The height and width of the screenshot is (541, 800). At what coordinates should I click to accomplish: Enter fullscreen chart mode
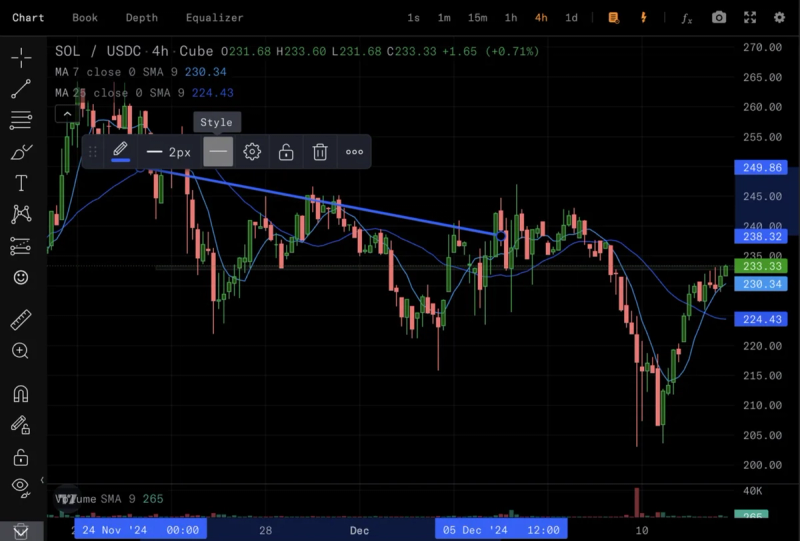[749, 18]
